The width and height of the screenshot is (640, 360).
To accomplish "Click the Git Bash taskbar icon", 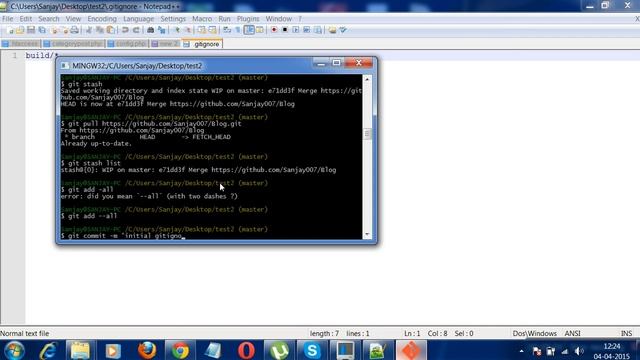I will [x=411, y=350].
